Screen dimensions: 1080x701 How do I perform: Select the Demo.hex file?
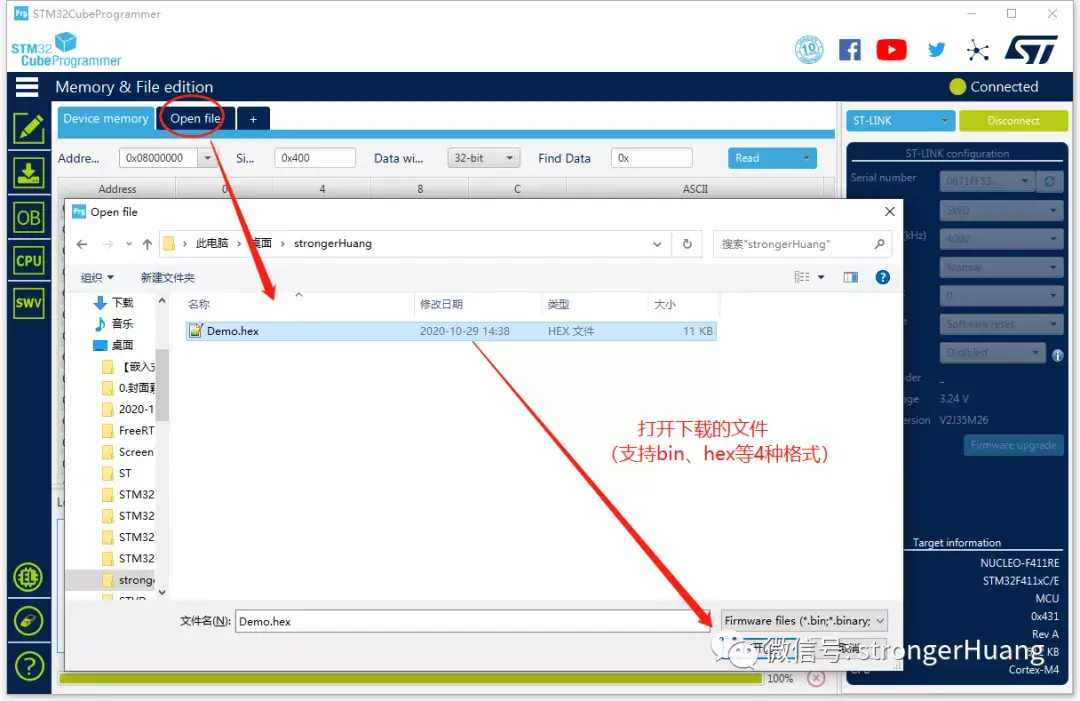(451, 331)
